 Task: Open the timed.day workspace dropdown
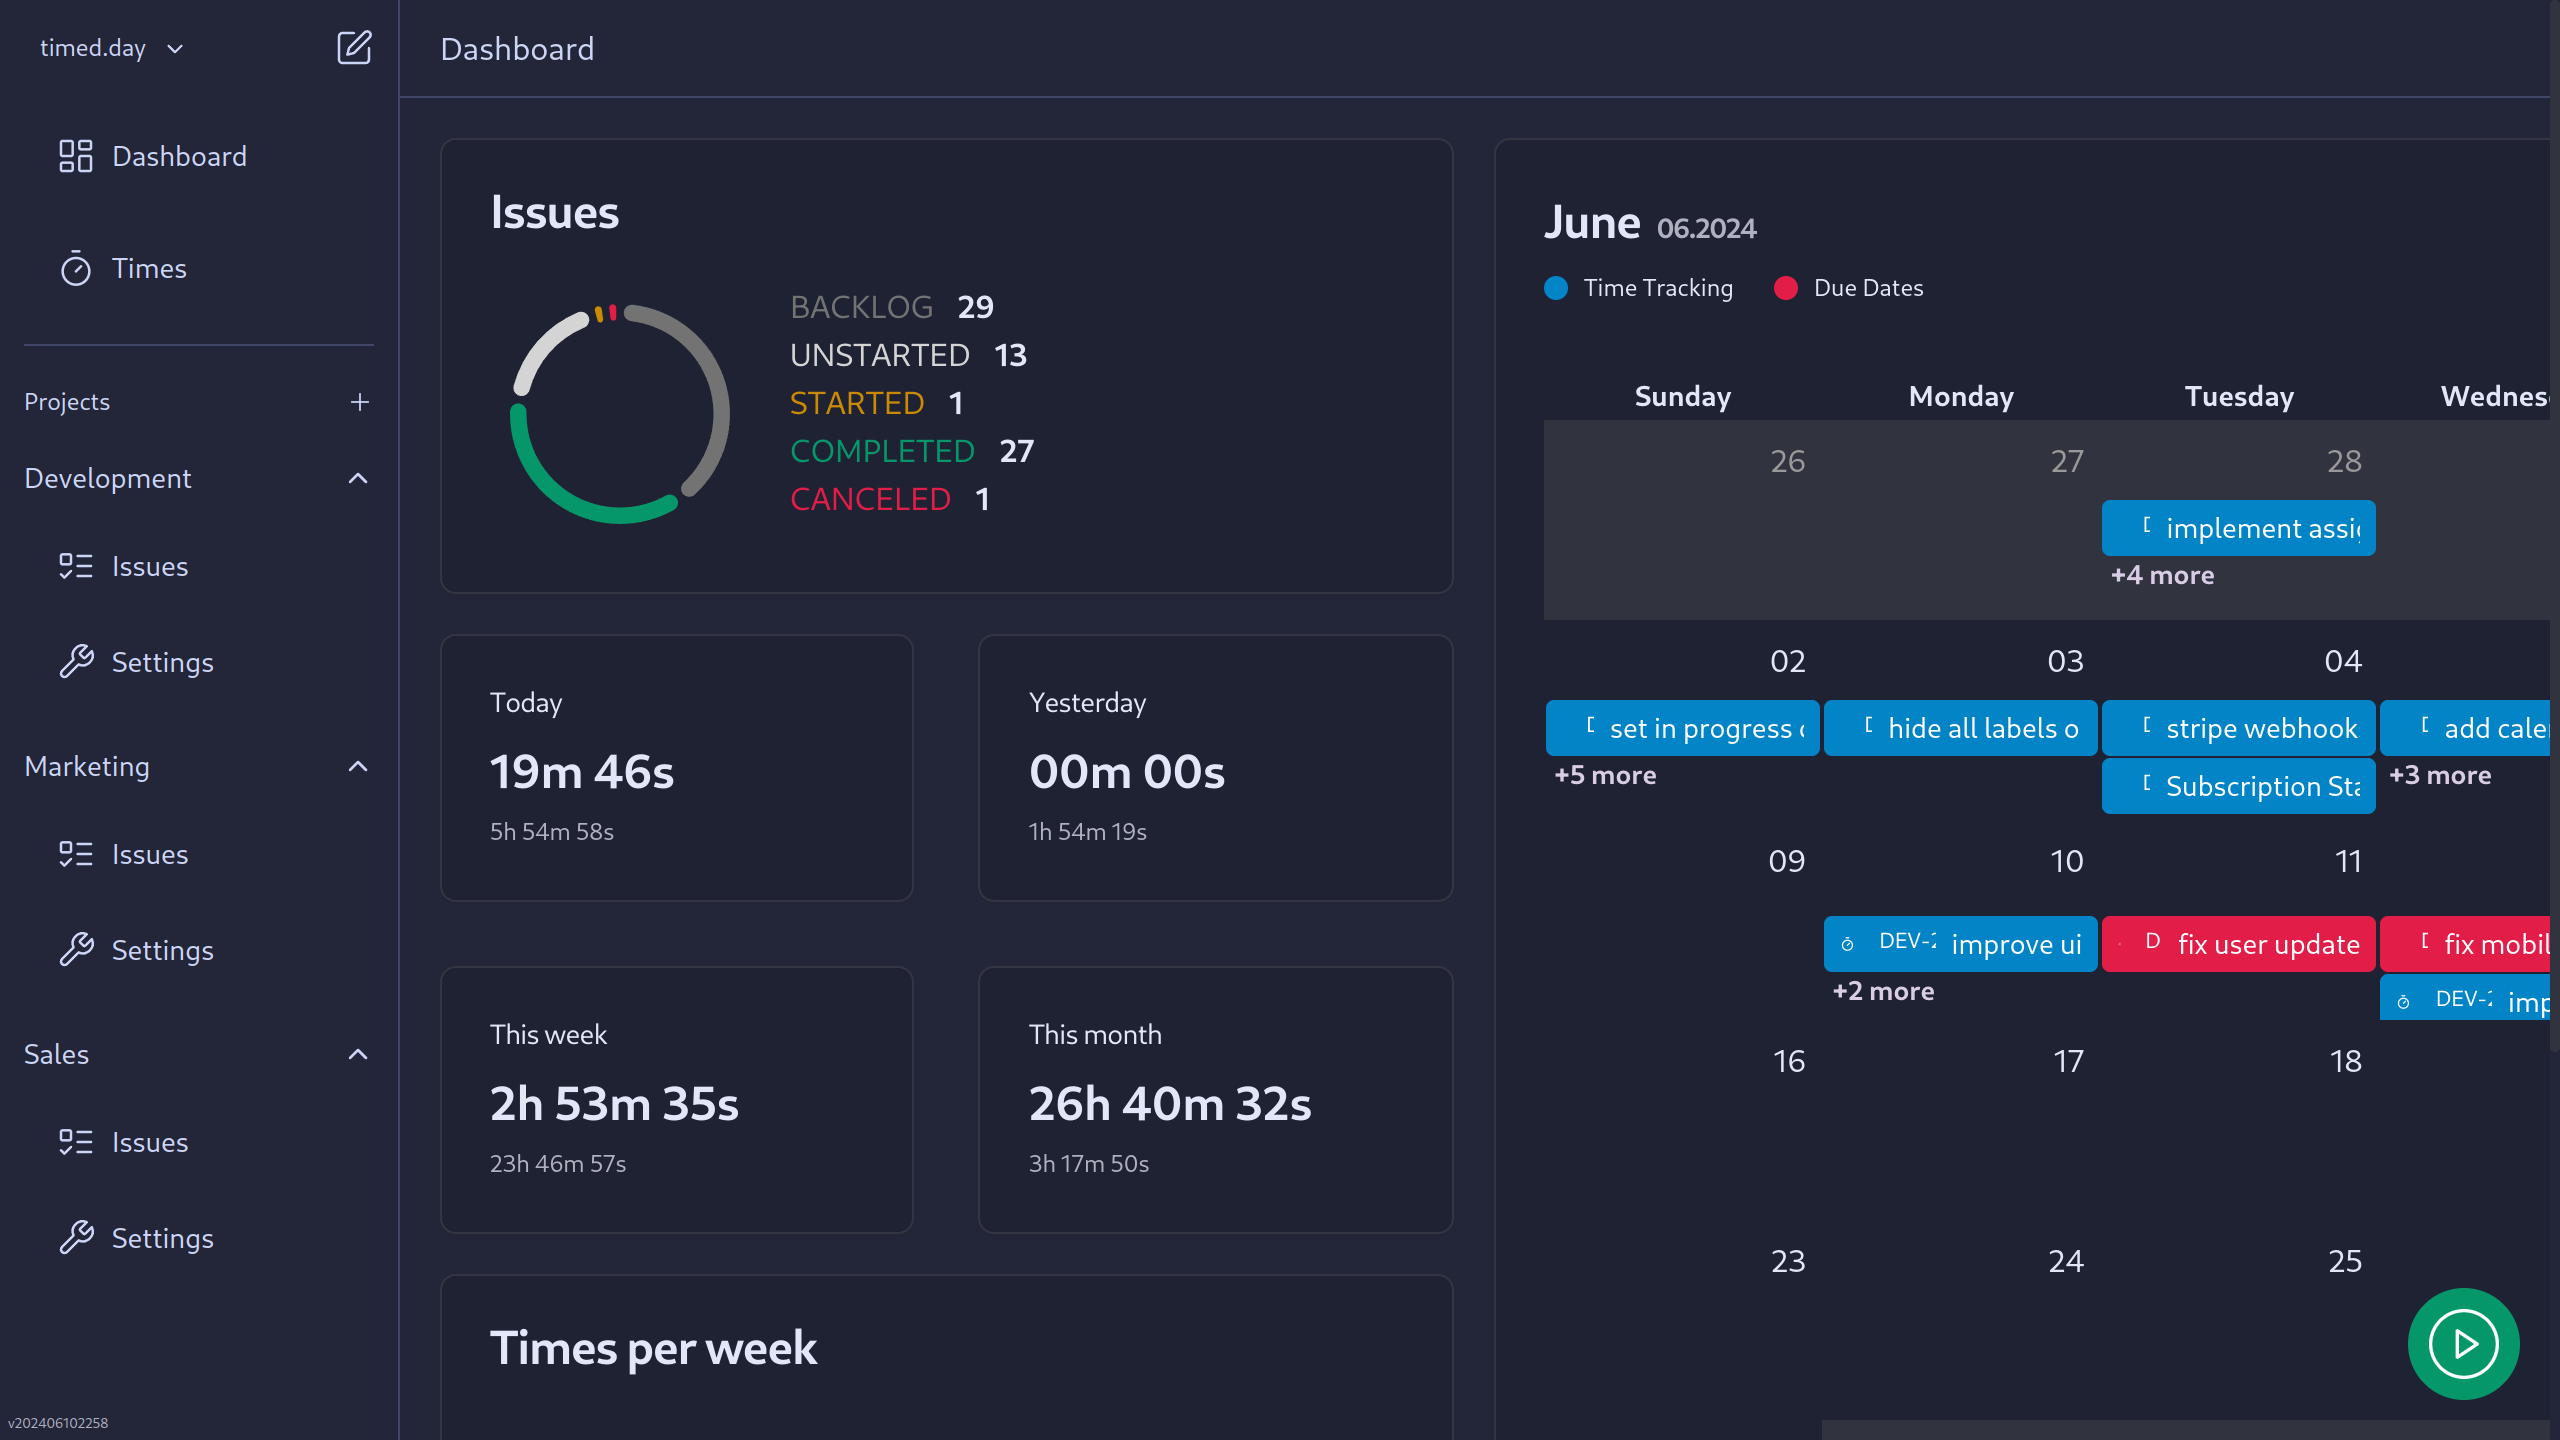coord(112,48)
